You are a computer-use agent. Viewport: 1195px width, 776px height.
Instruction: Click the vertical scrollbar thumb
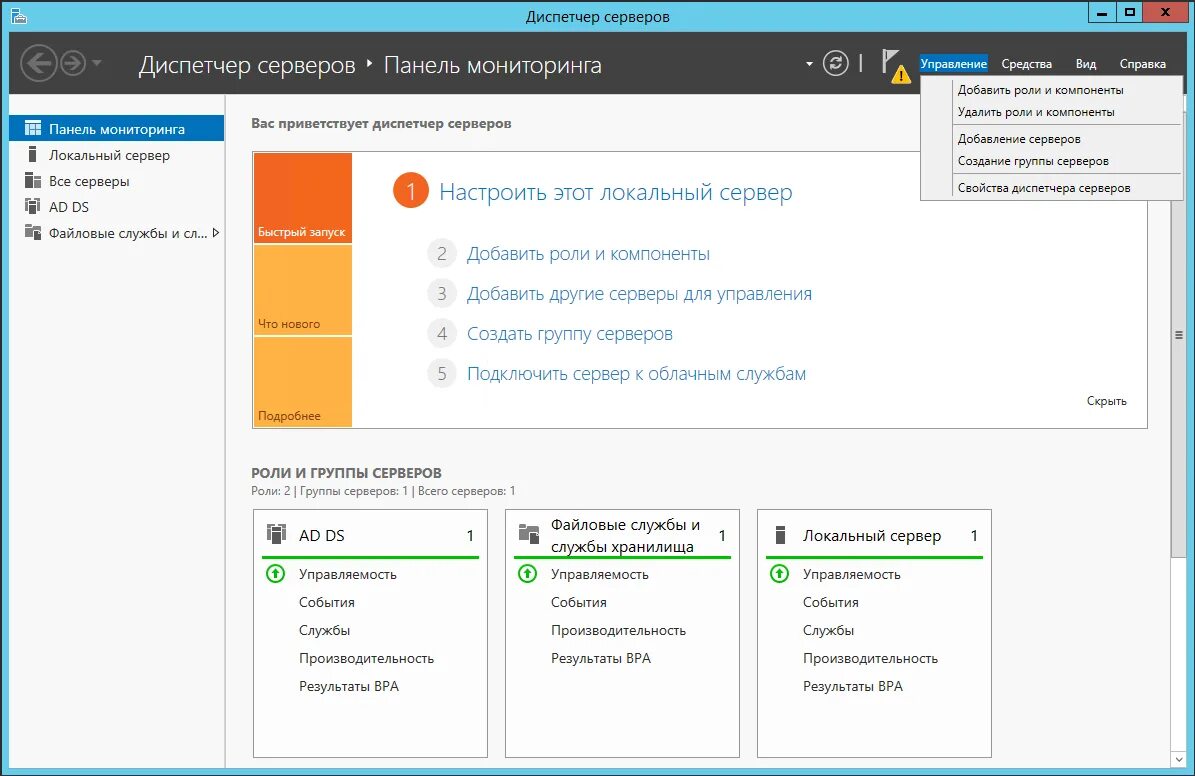[x=1179, y=335]
